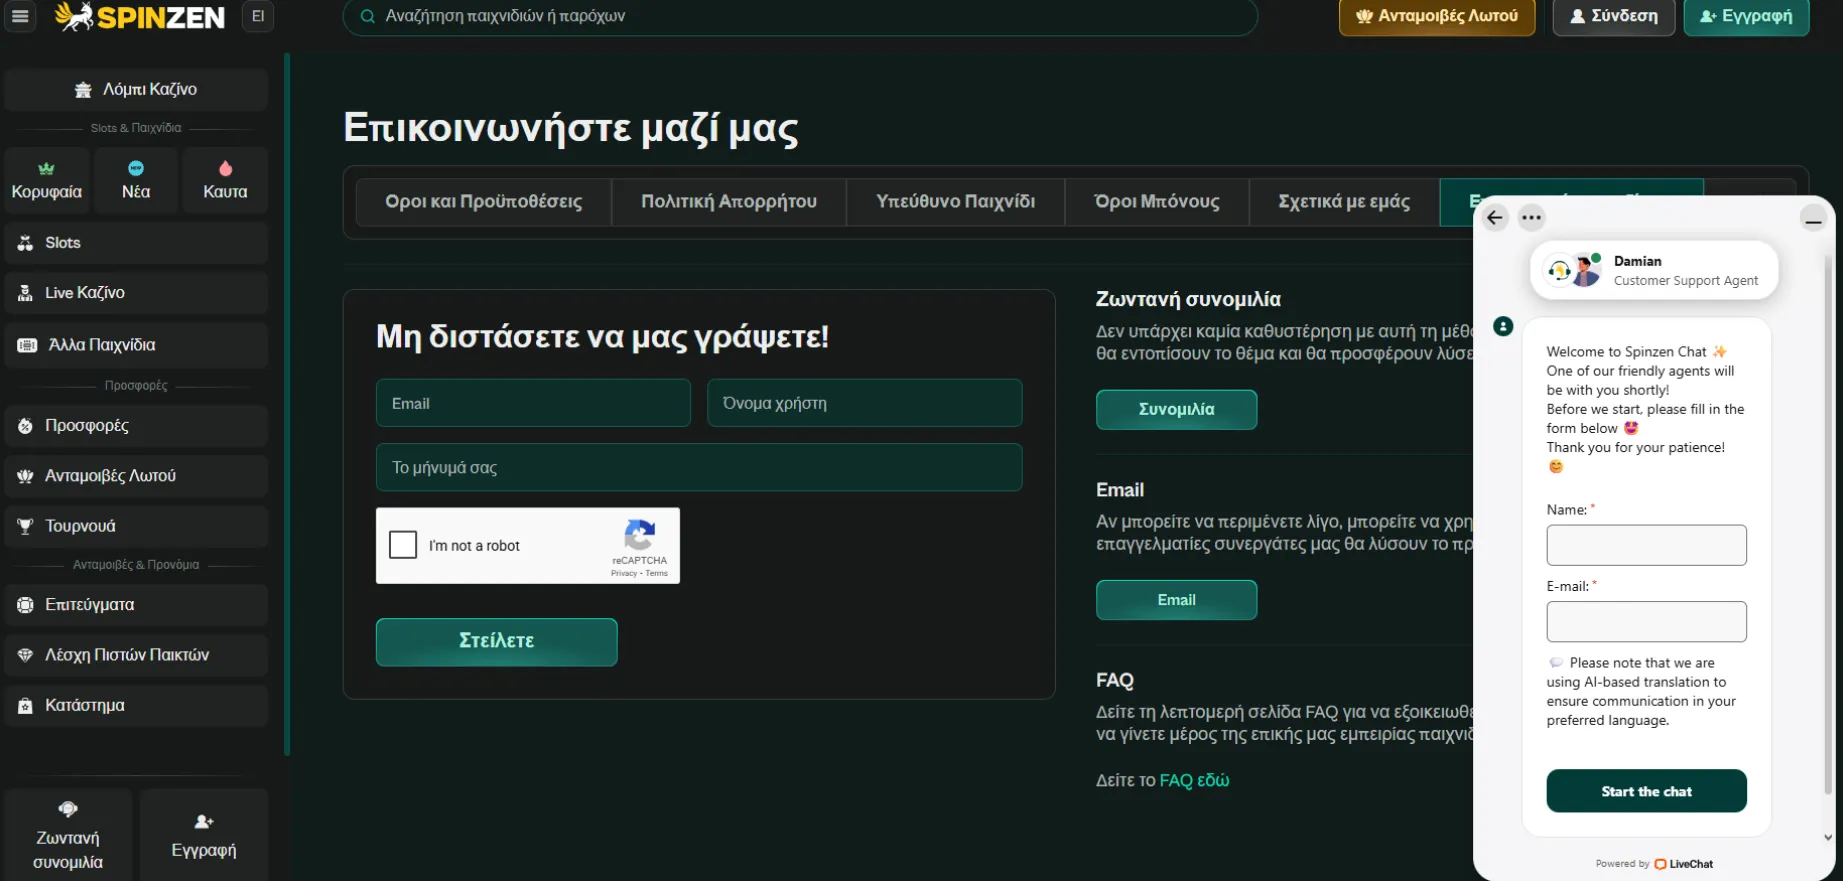Screen dimensions: 1843x881
Task: Open the El language selector
Action: [x=258, y=16]
